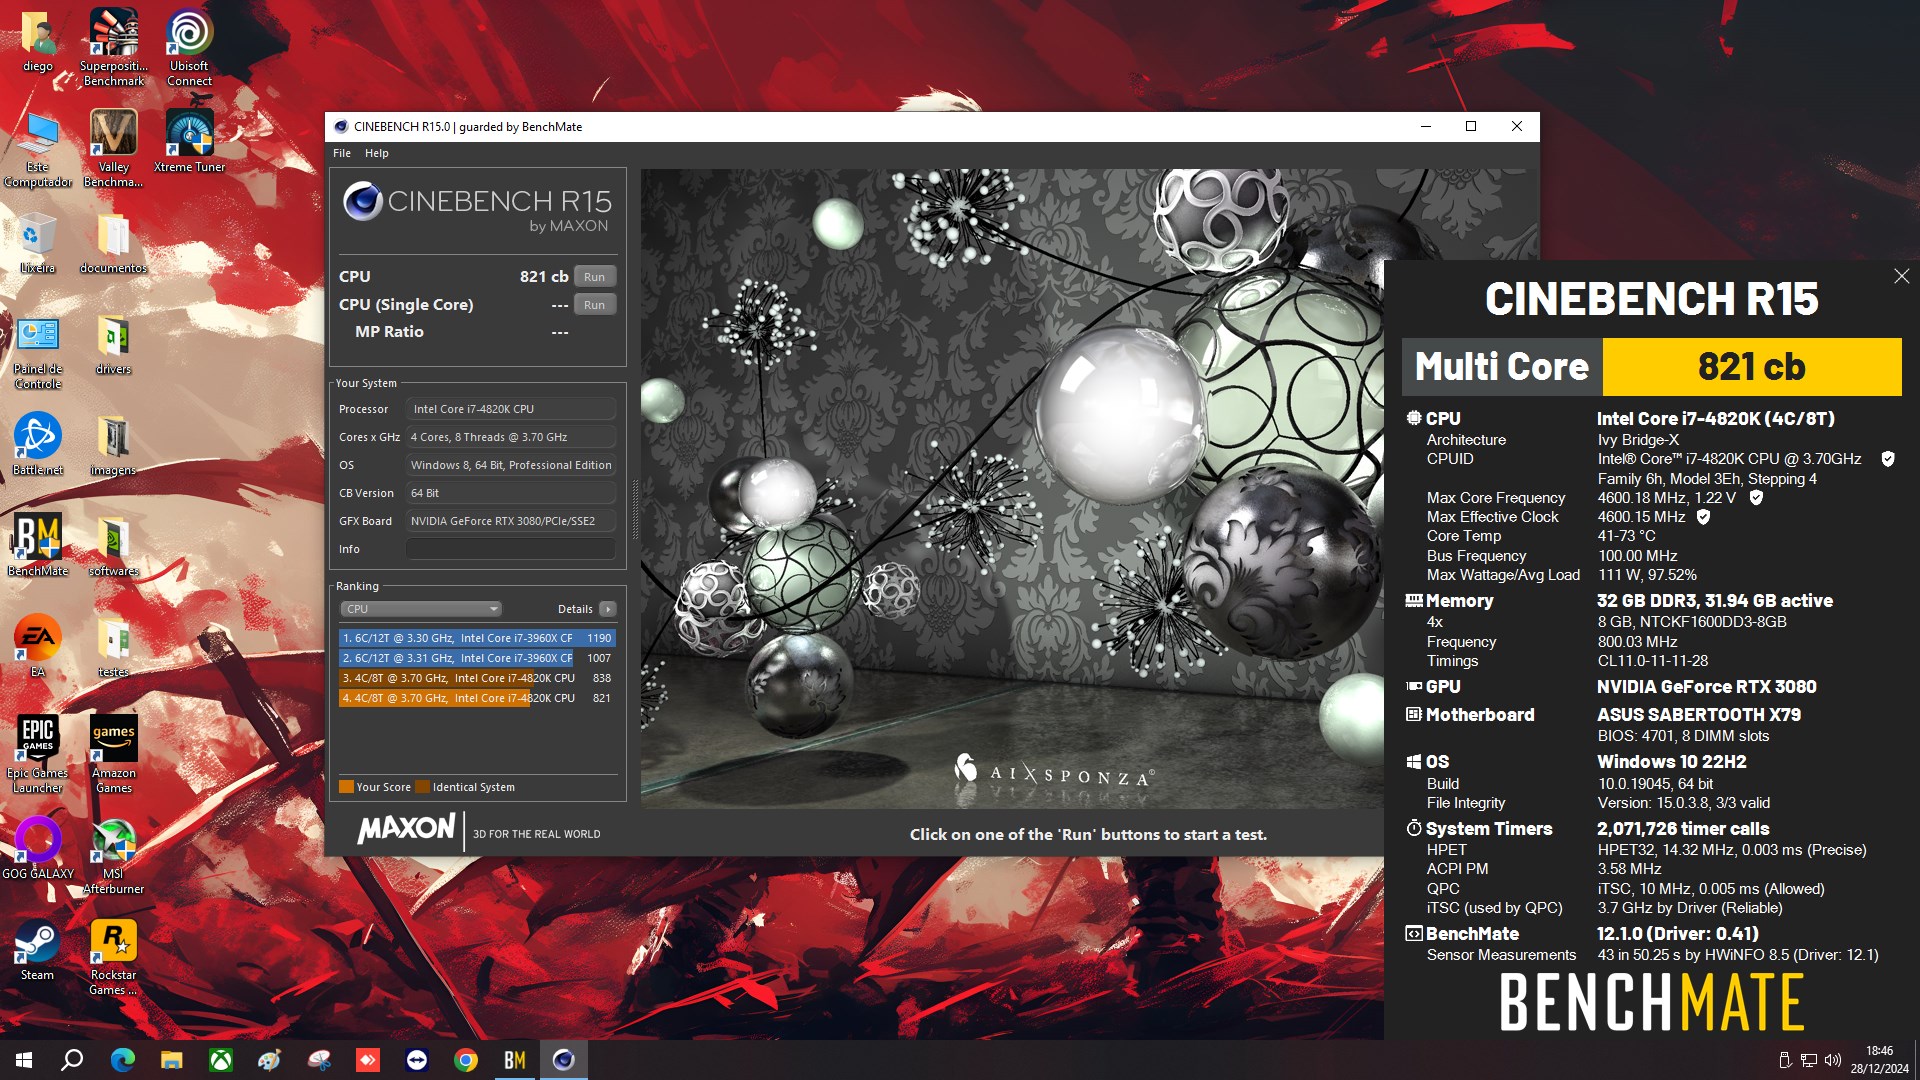Click the CPUID verified shield icon

tap(1888, 459)
